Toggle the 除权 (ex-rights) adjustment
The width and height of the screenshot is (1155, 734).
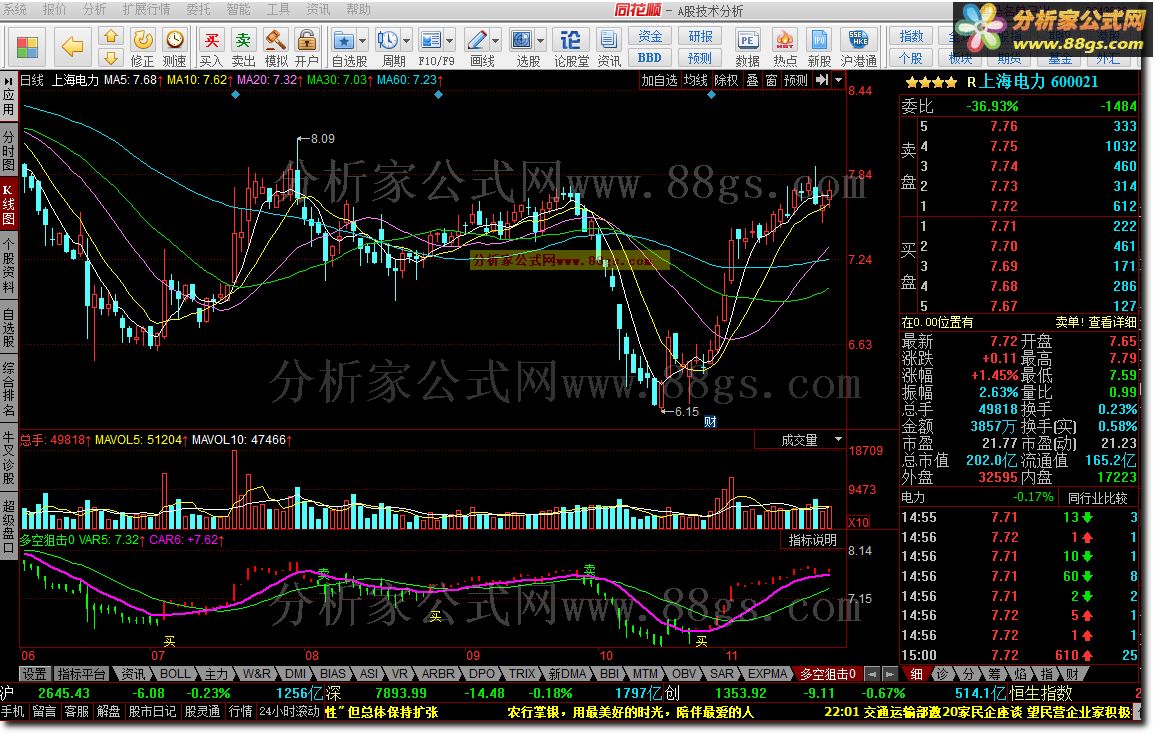point(726,80)
